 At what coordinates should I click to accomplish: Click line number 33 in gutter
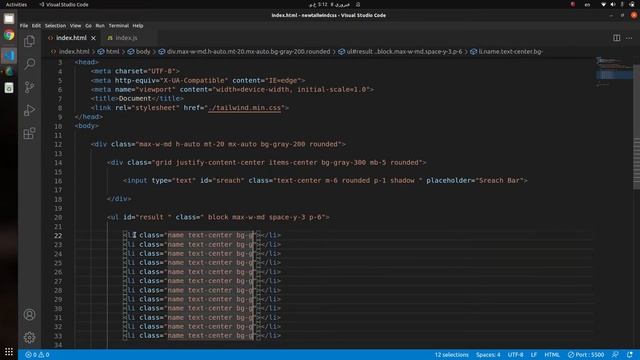(58, 336)
